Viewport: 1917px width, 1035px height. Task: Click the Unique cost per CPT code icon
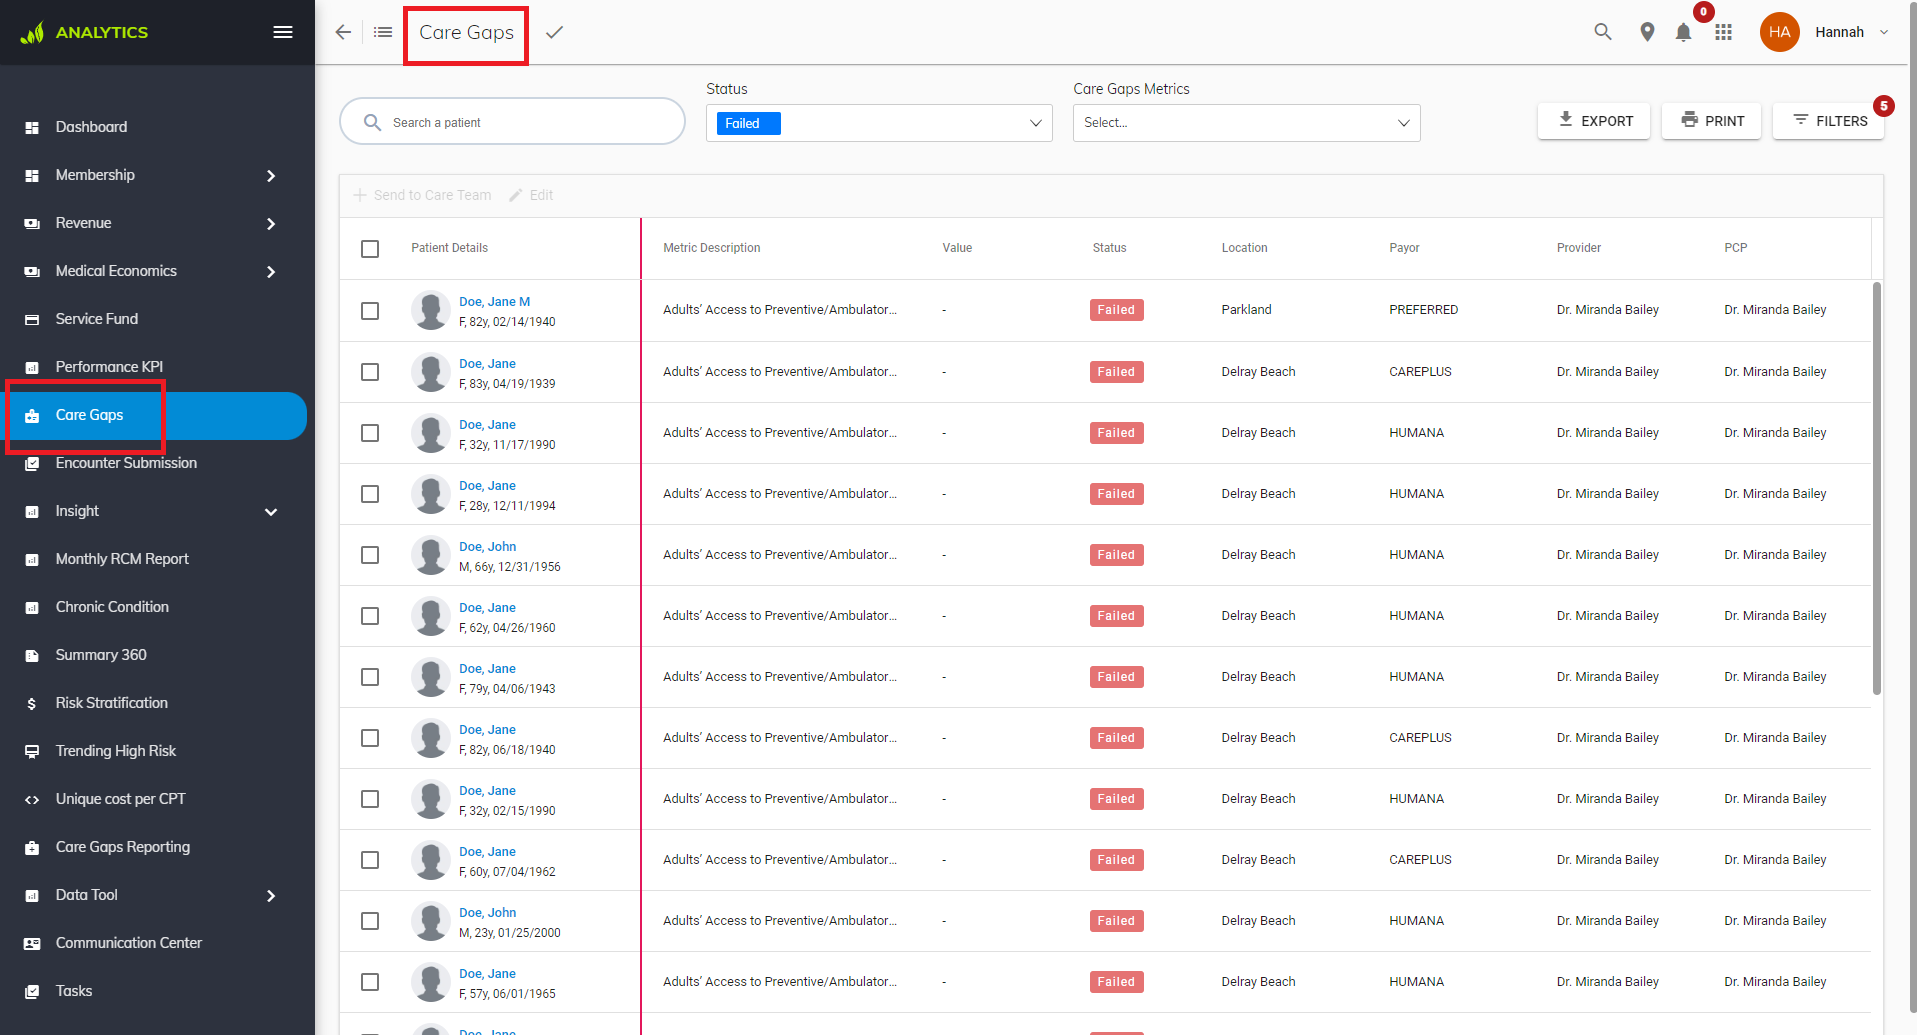point(32,800)
